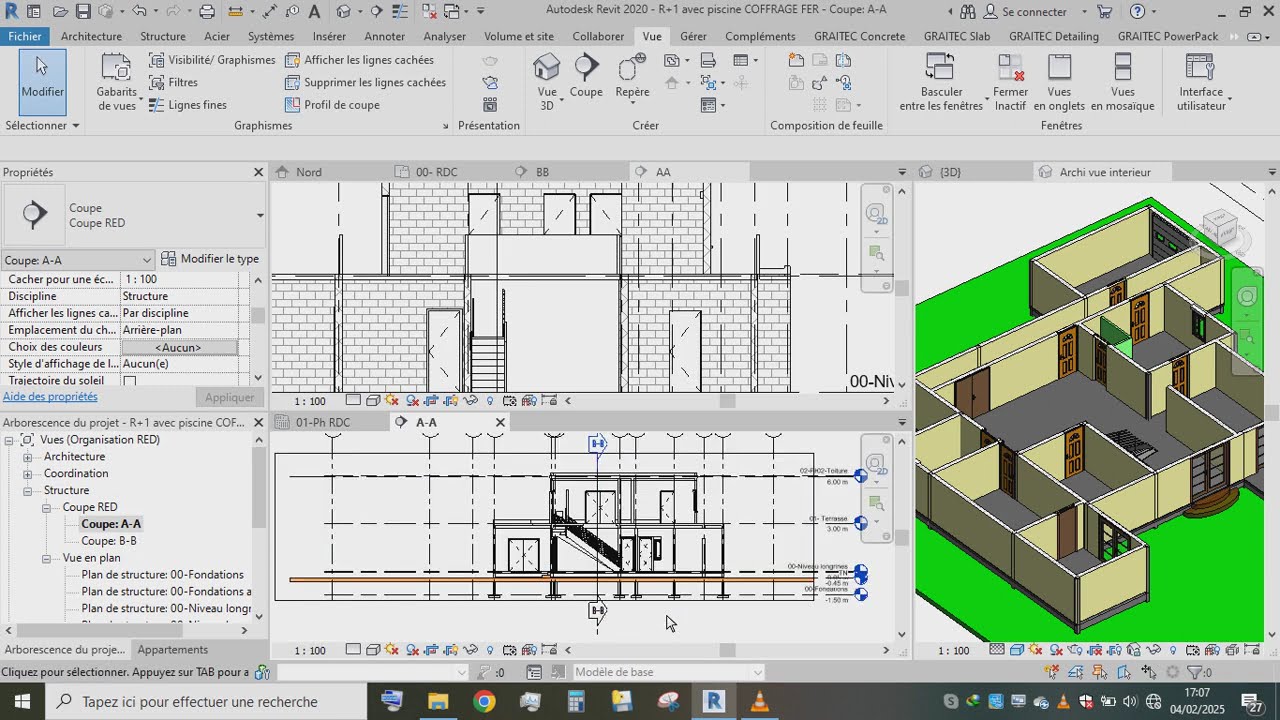Switch to the Annoter ribbon tab
The height and width of the screenshot is (720, 1280).
385,36
